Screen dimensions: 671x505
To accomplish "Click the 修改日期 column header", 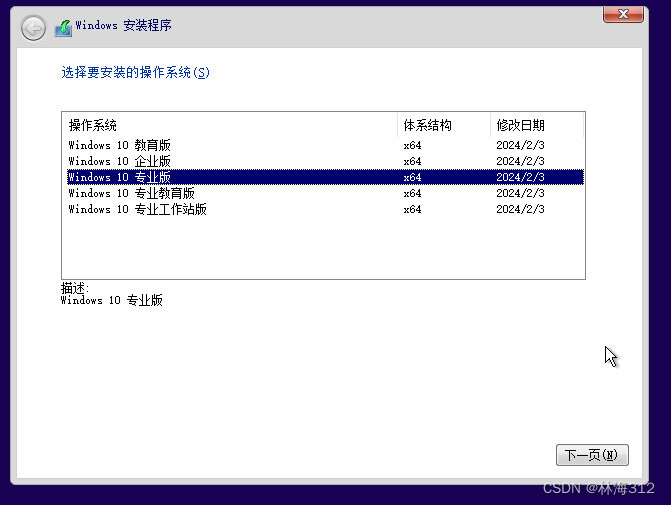I will click(x=537, y=125).
